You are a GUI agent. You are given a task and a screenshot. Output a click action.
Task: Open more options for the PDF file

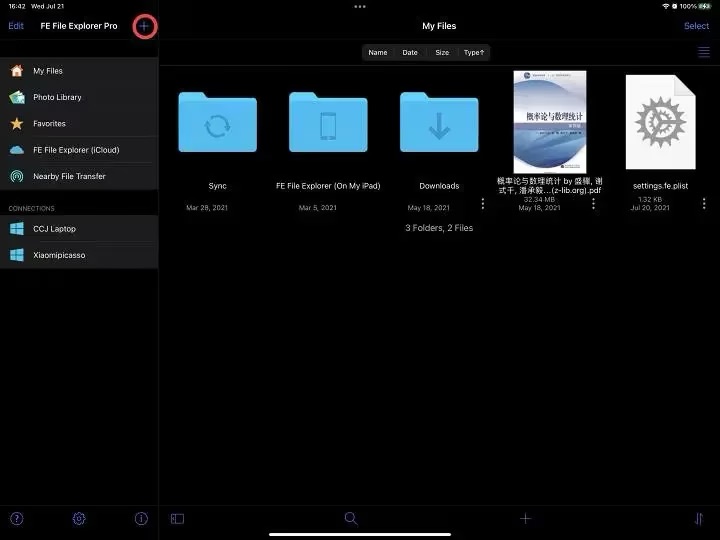pos(593,203)
